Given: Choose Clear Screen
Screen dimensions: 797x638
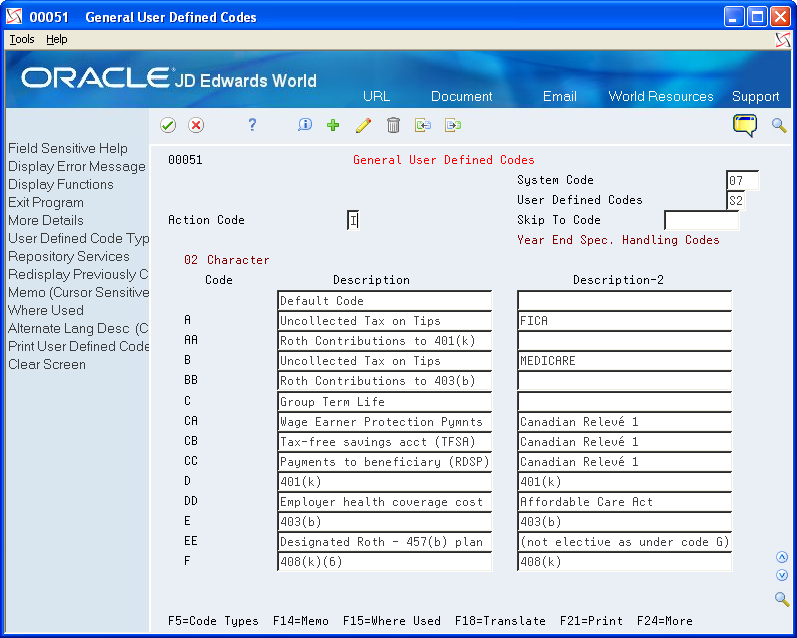Looking at the screenshot, I should click(47, 364).
